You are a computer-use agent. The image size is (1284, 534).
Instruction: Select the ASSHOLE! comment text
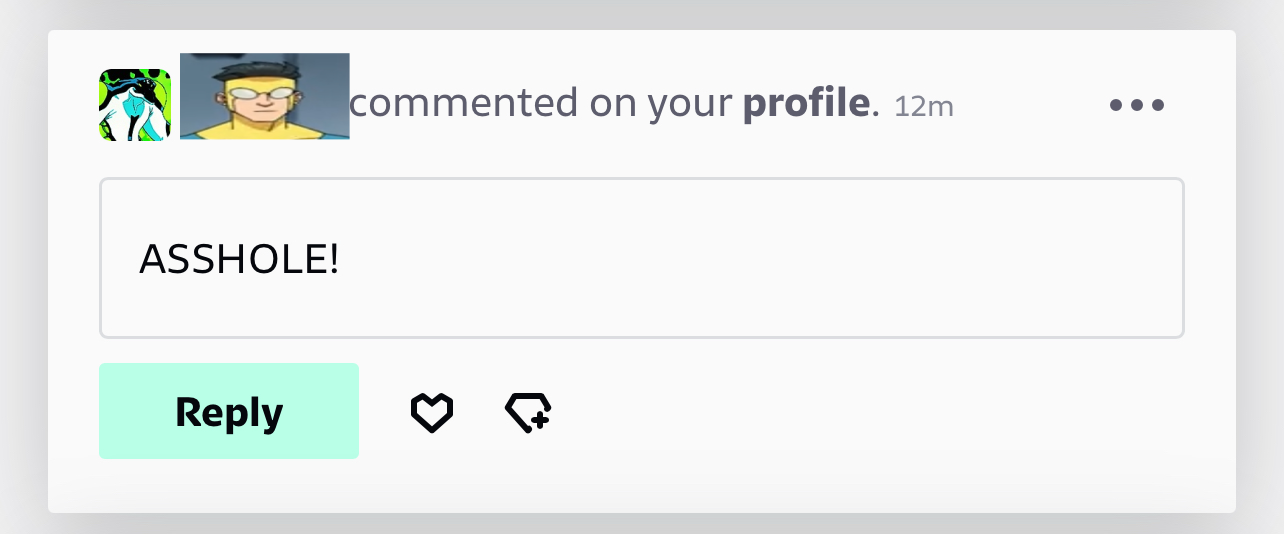tap(240, 260)
